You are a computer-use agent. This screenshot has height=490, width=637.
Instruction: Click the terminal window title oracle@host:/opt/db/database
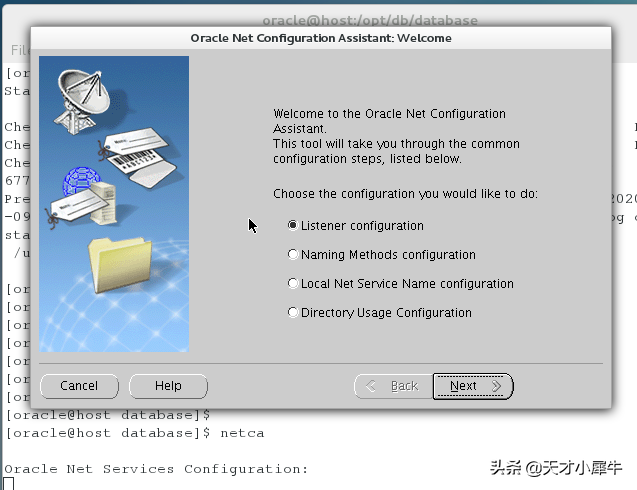(370, 20)
